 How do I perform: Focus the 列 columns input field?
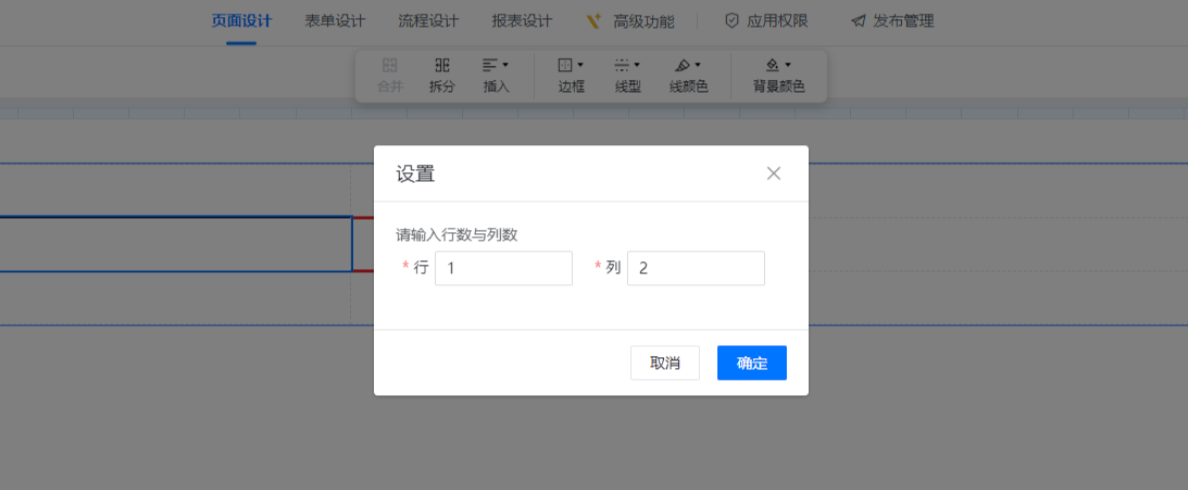tap(696, 268)
